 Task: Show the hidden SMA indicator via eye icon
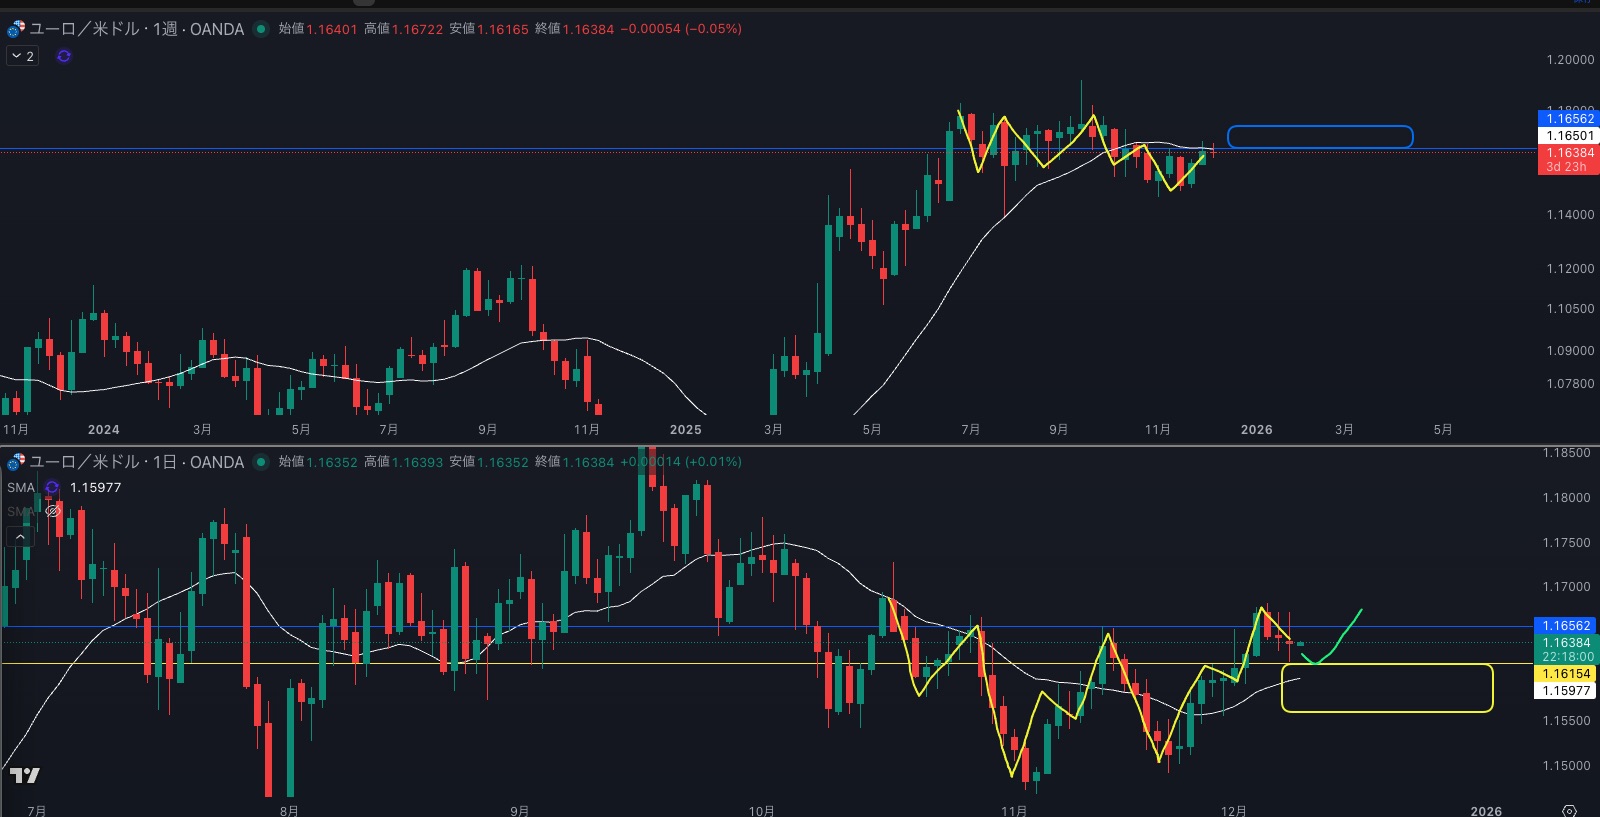pyautogui.click(x=53, y=511)
